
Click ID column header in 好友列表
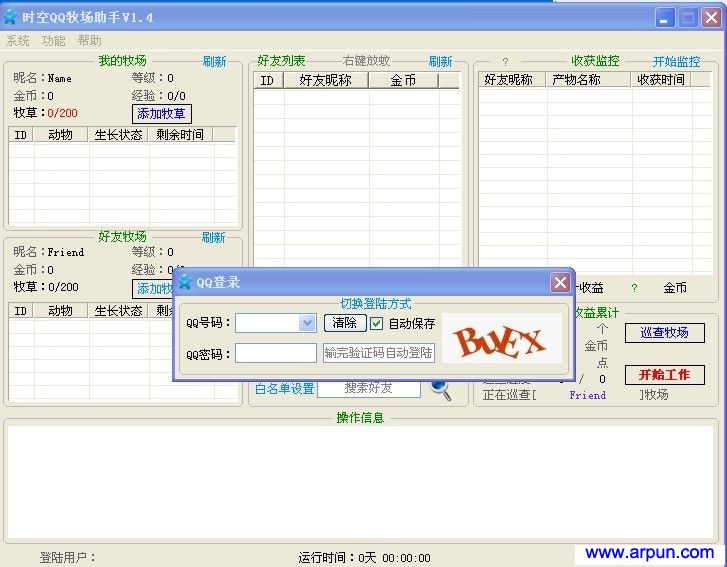pos(268,81)
